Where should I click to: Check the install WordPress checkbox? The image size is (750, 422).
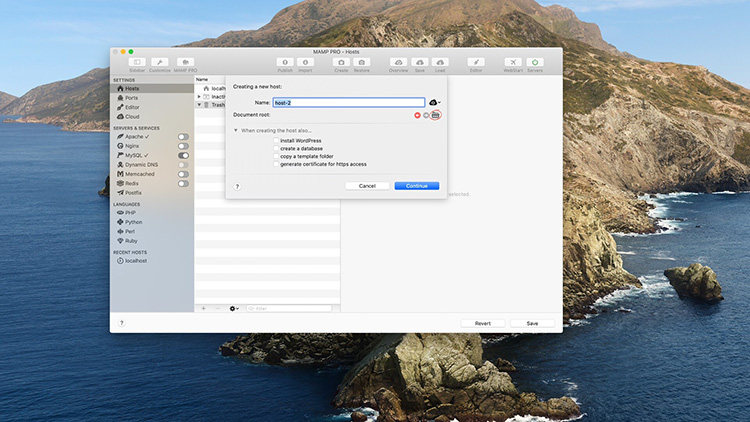276,141
